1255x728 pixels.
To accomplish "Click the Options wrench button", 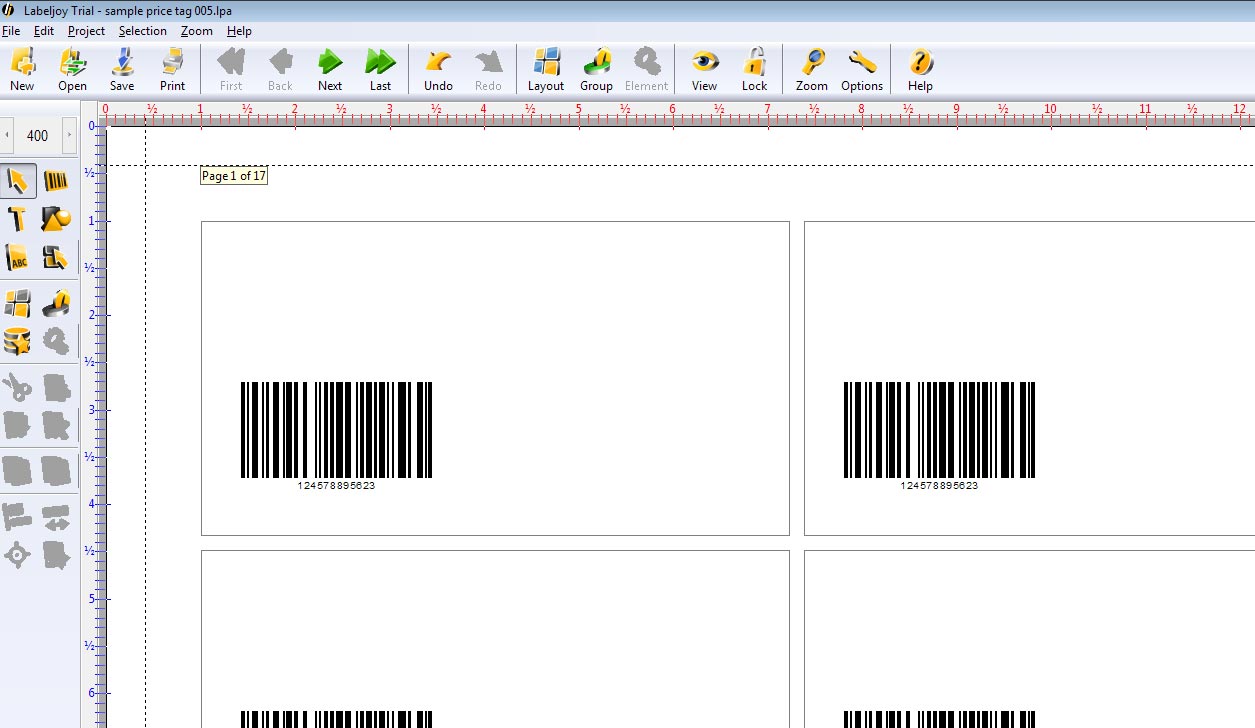I will [x=861, y=70].
